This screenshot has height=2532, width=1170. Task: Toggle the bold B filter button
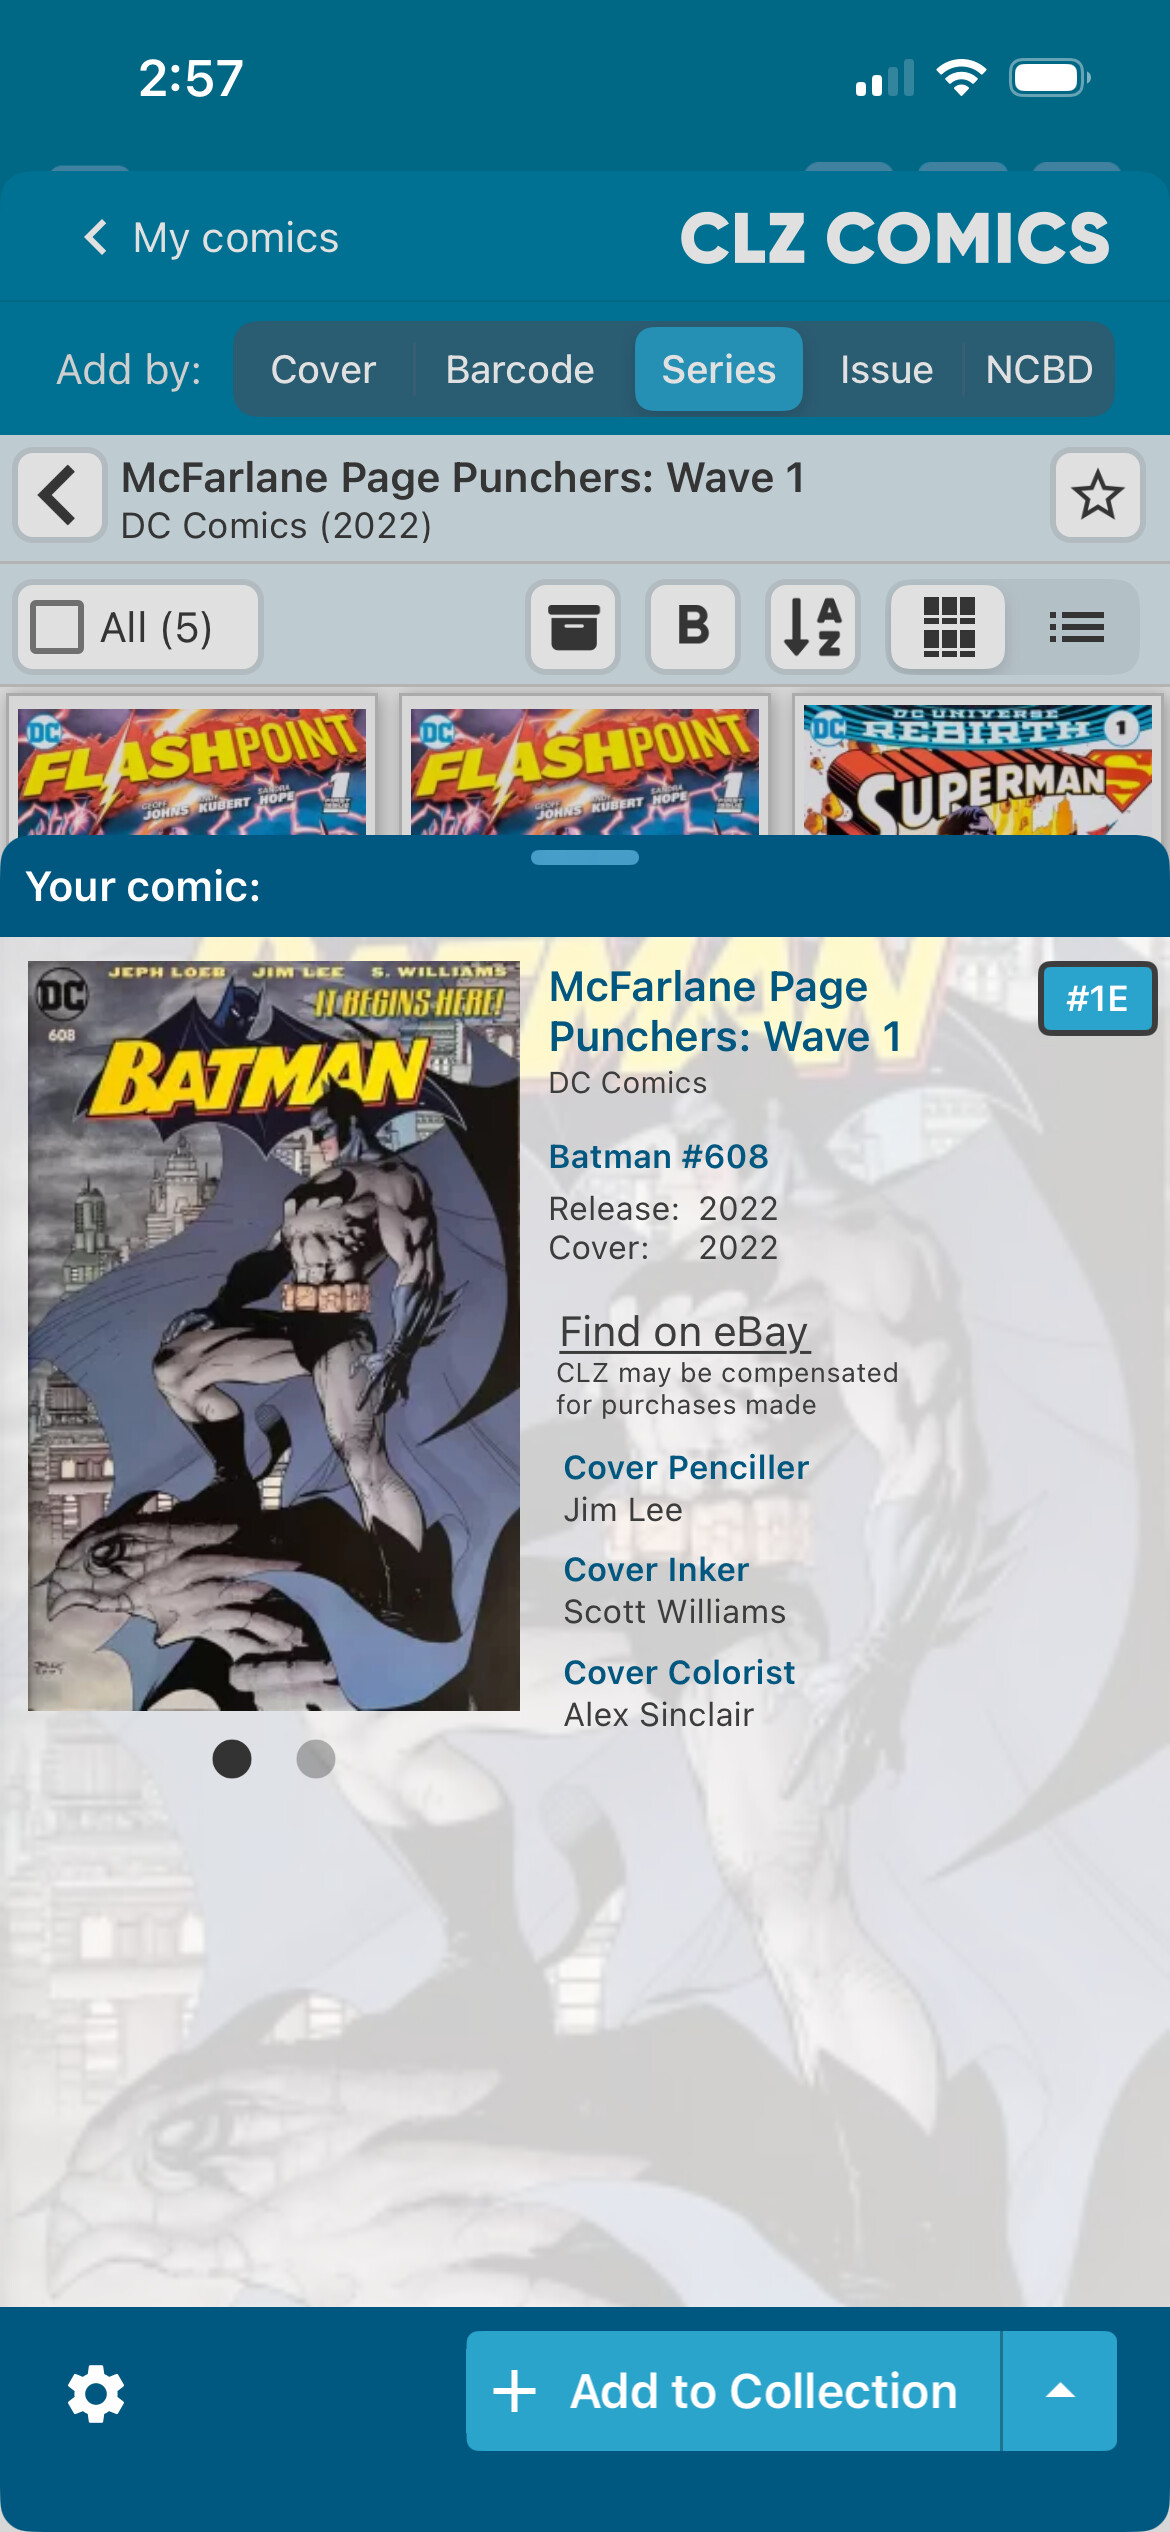[693, 627]
